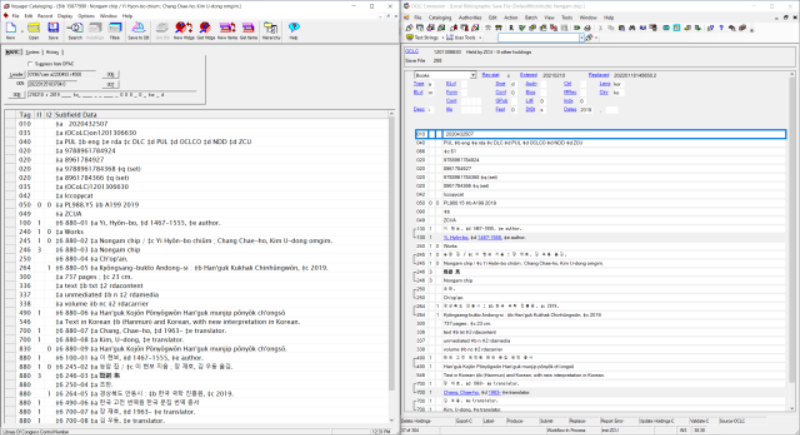
Task: Open the Tools menu in Connexion
Action: [x=567, y=17]
